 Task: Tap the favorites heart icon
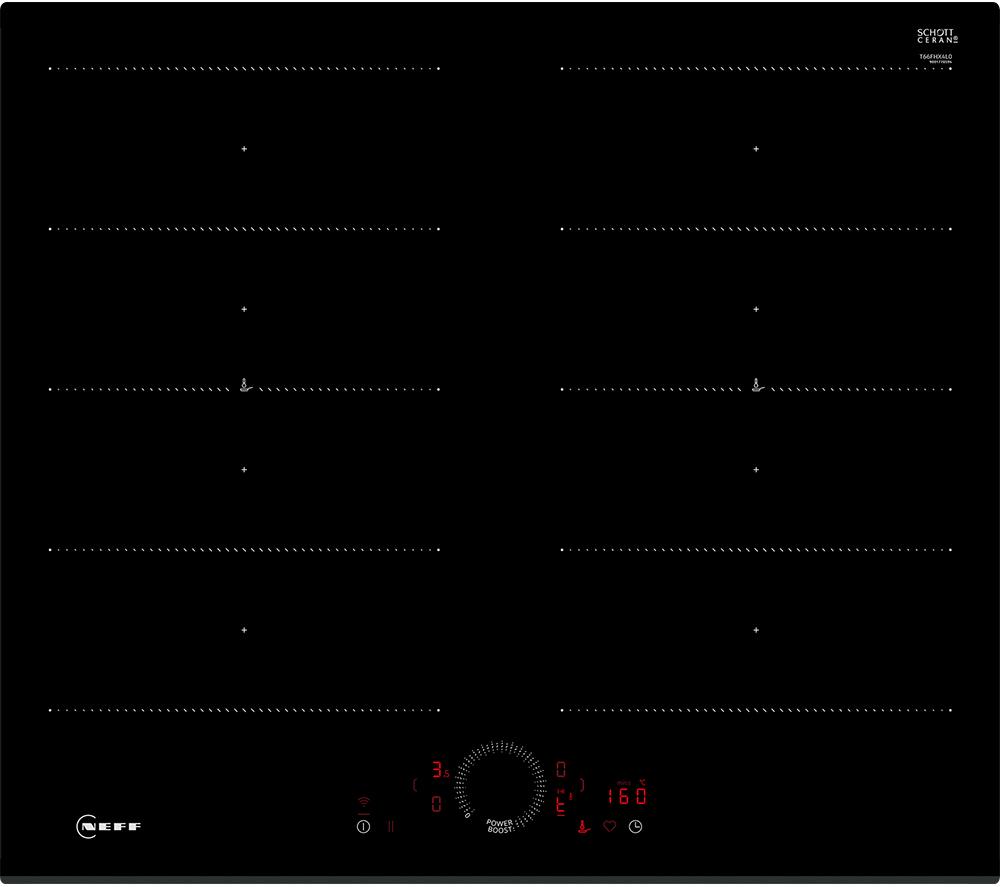tap(610, 825)
